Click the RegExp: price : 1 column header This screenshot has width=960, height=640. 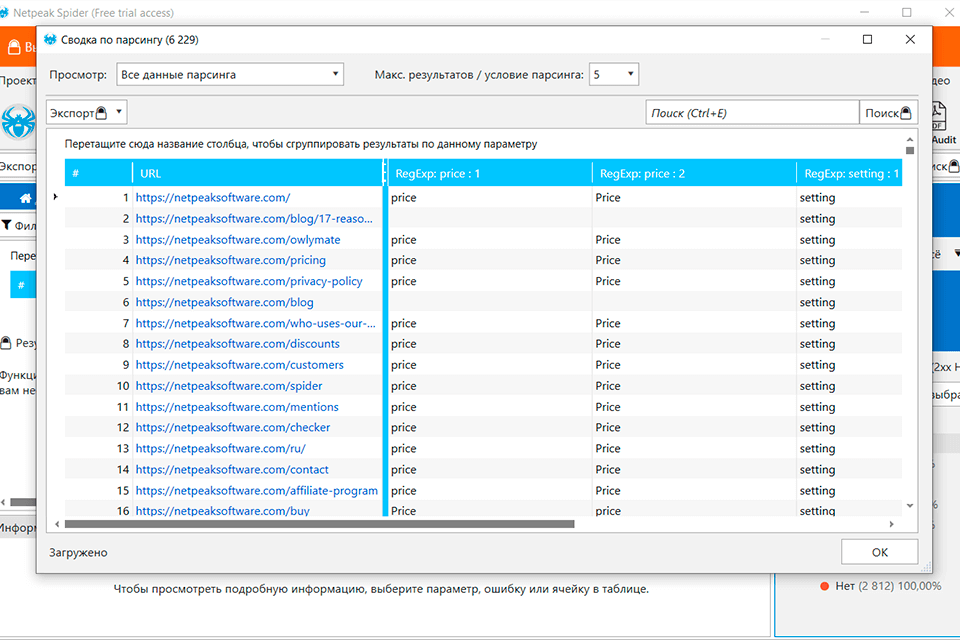coord(488,173)
